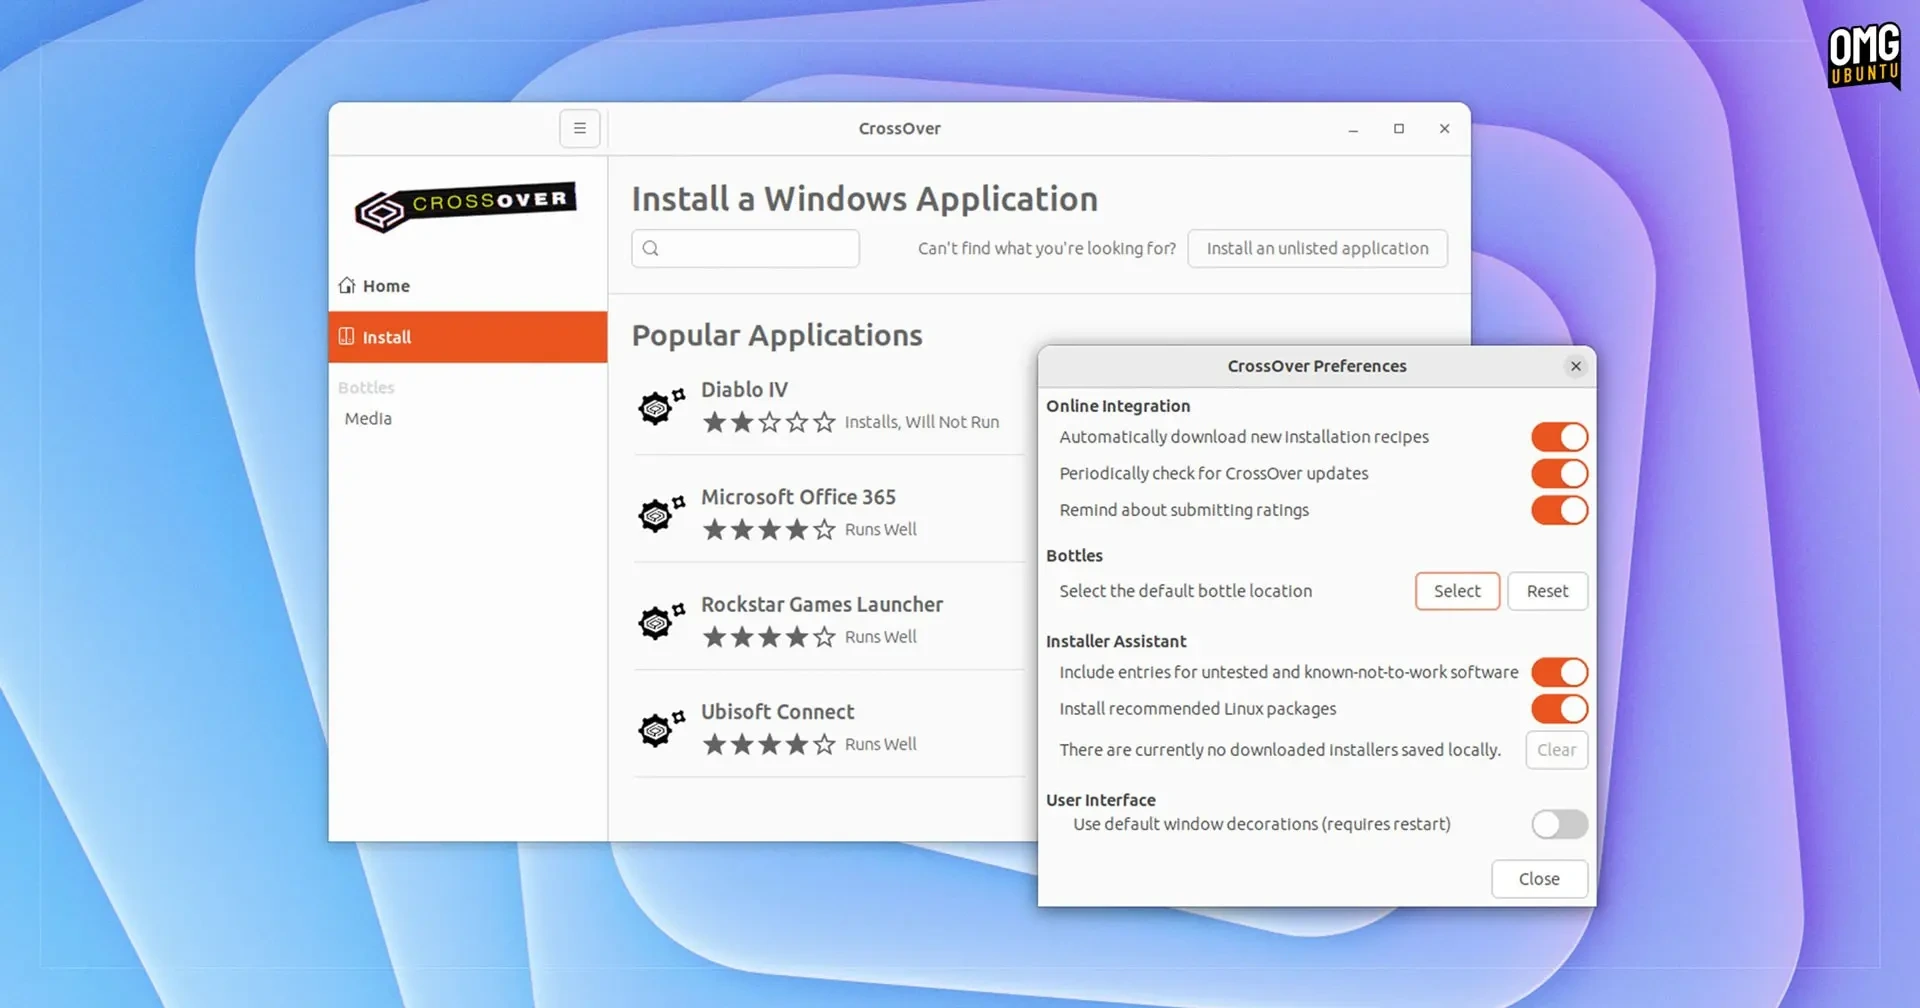The height and width of the screenshot is (1008, 1920).
Task: Click Select for default bottle location
Action: [1457, 591]
